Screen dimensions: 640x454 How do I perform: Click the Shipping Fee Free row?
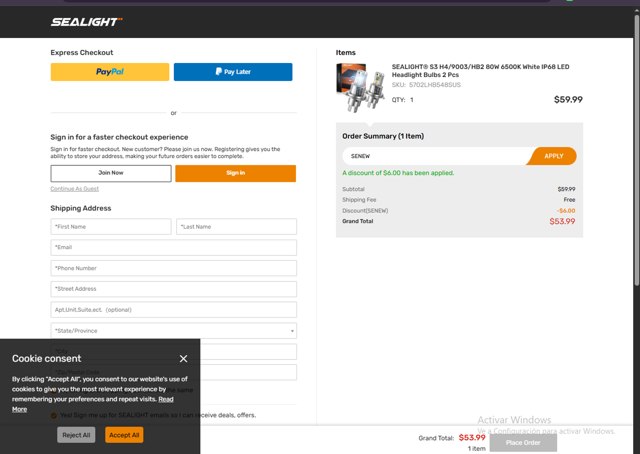tap(459, 200)
